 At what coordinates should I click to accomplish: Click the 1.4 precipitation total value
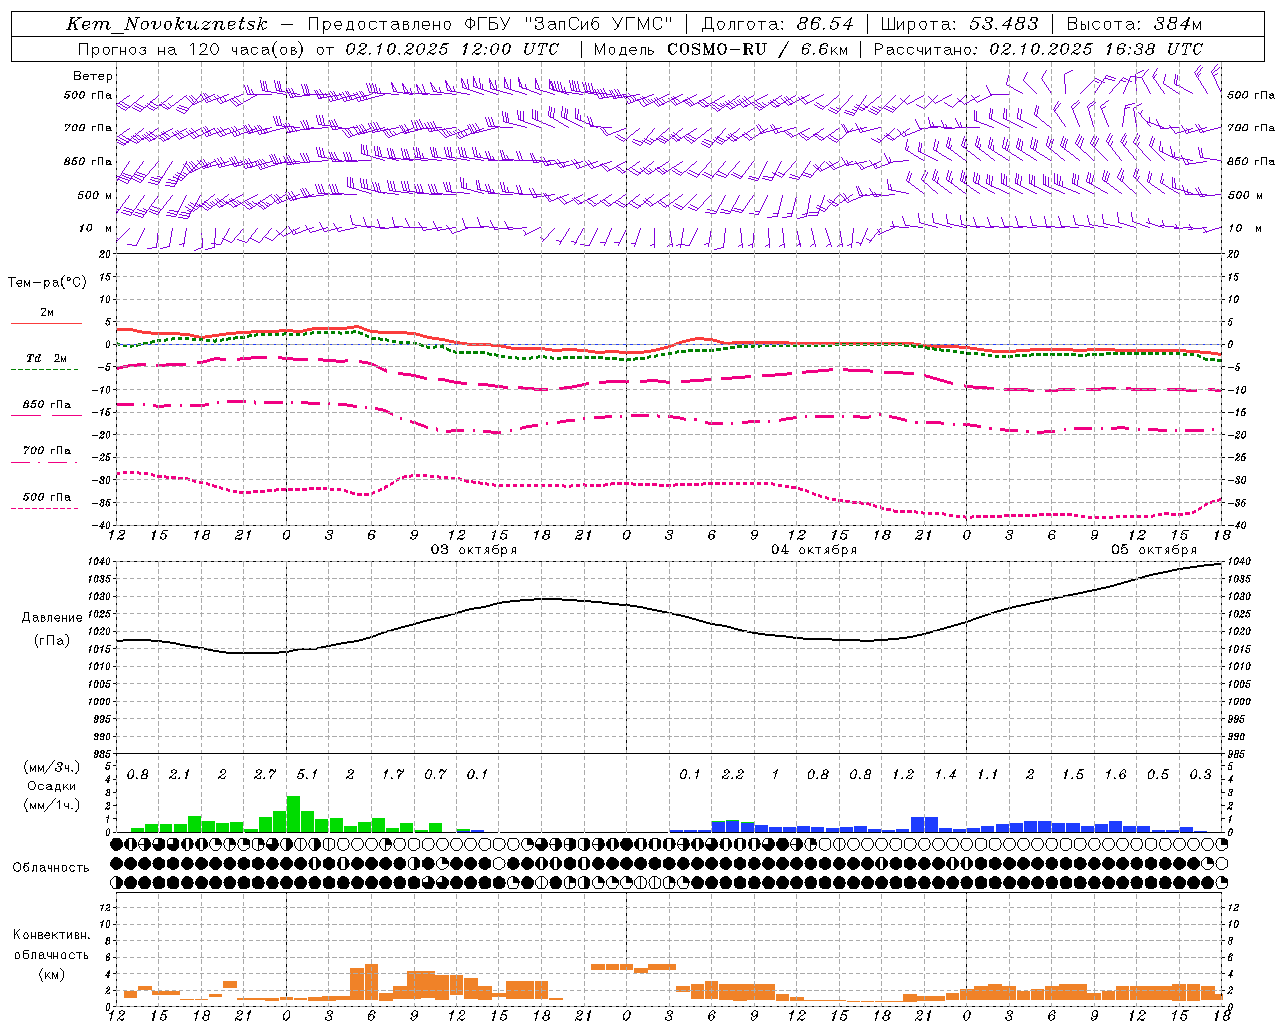tap(945, 775)
